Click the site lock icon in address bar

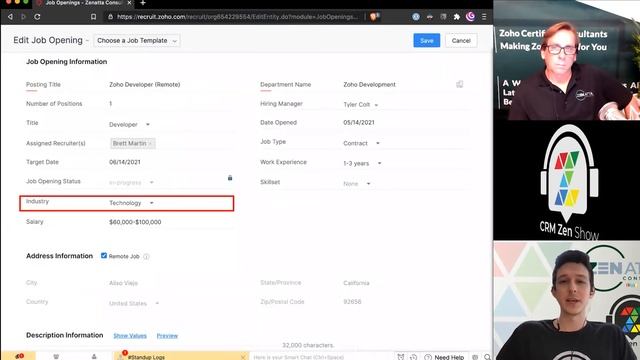point(111,17)
